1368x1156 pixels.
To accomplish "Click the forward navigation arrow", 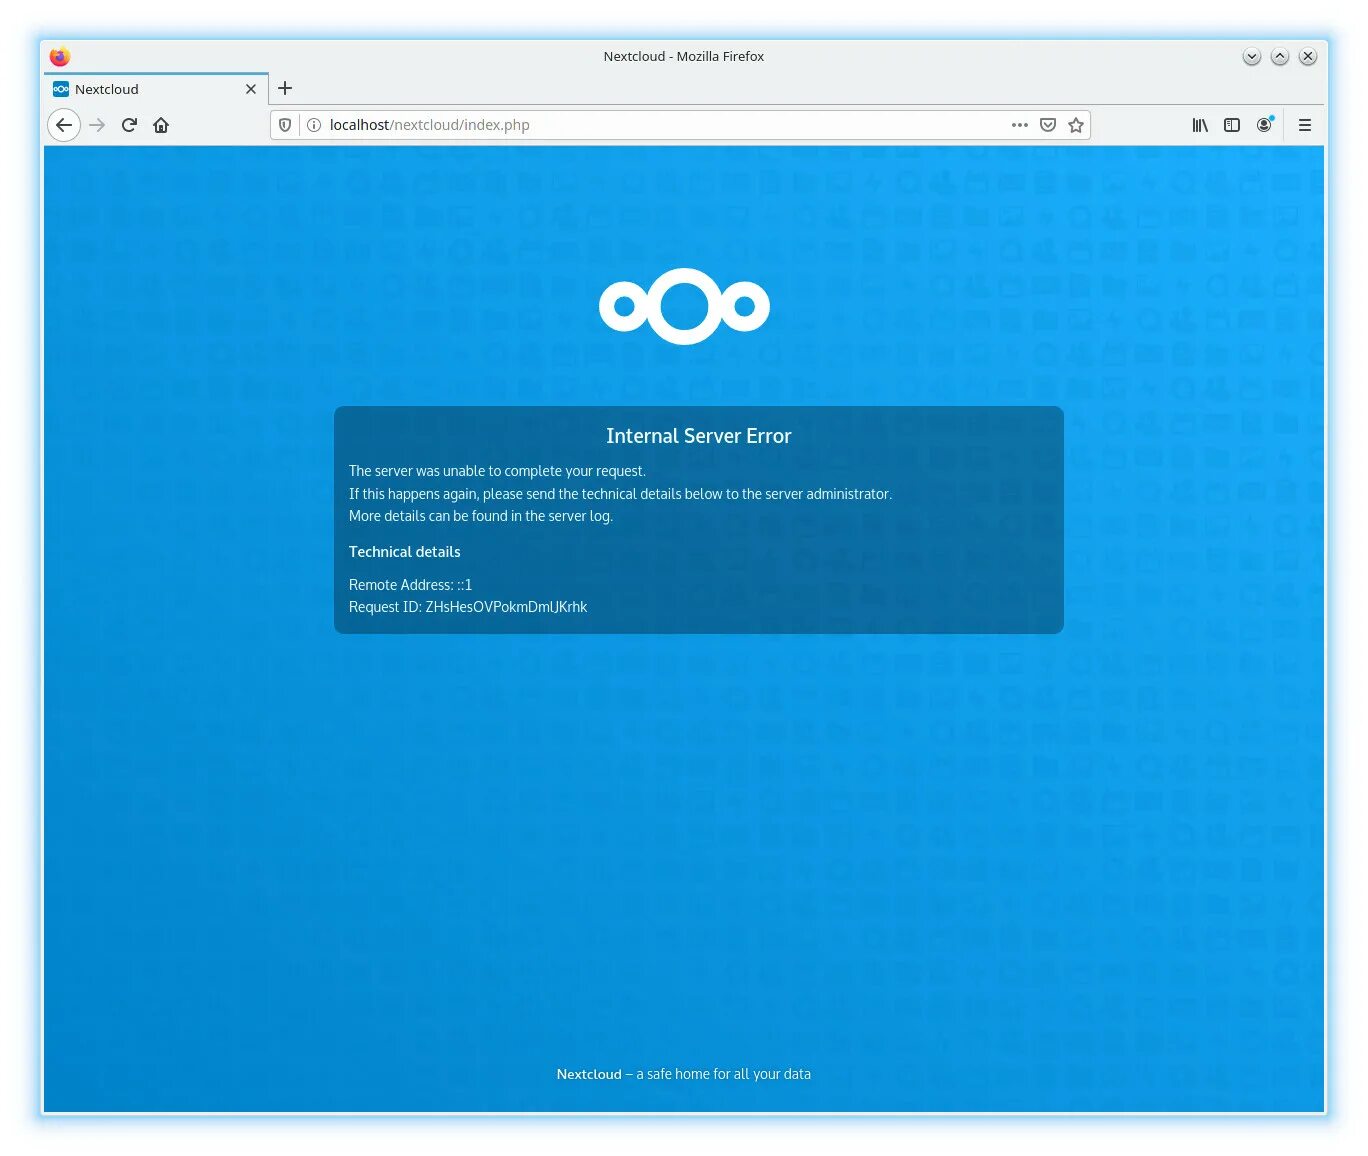I will click(97, 125).
